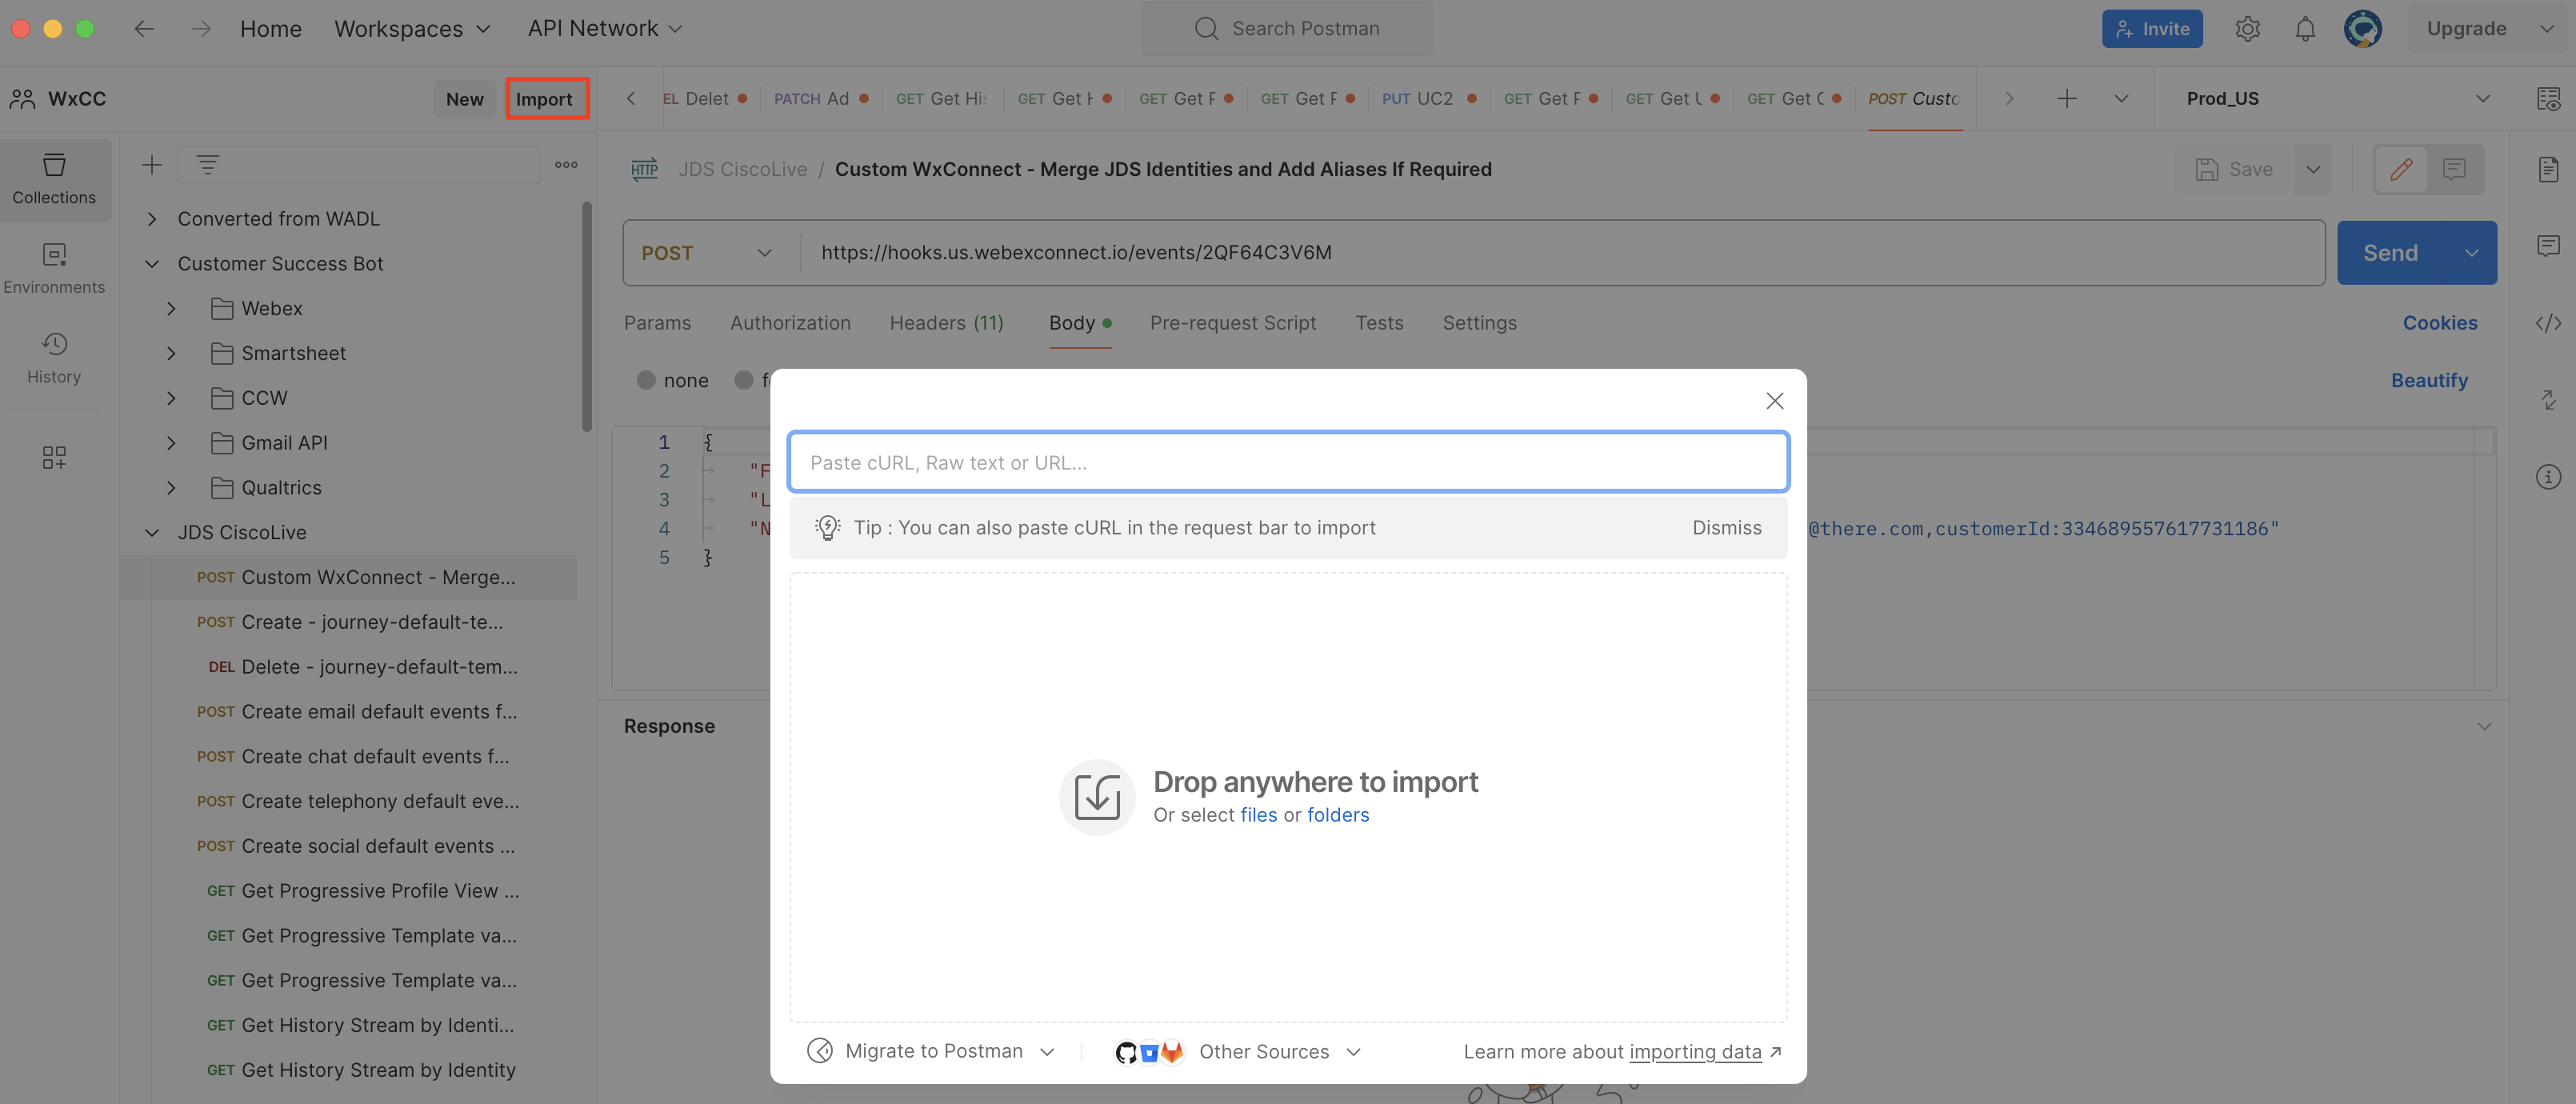Switch to the Headers (11) tab
Viewport: 2576px width, 1104px height.
[946, 323]
